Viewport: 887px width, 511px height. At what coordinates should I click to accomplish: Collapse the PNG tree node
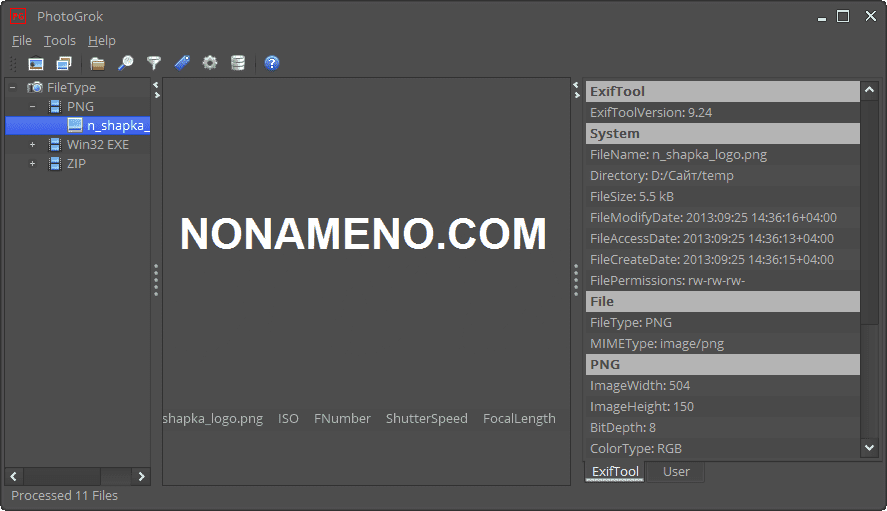click(x=32, y=106)
